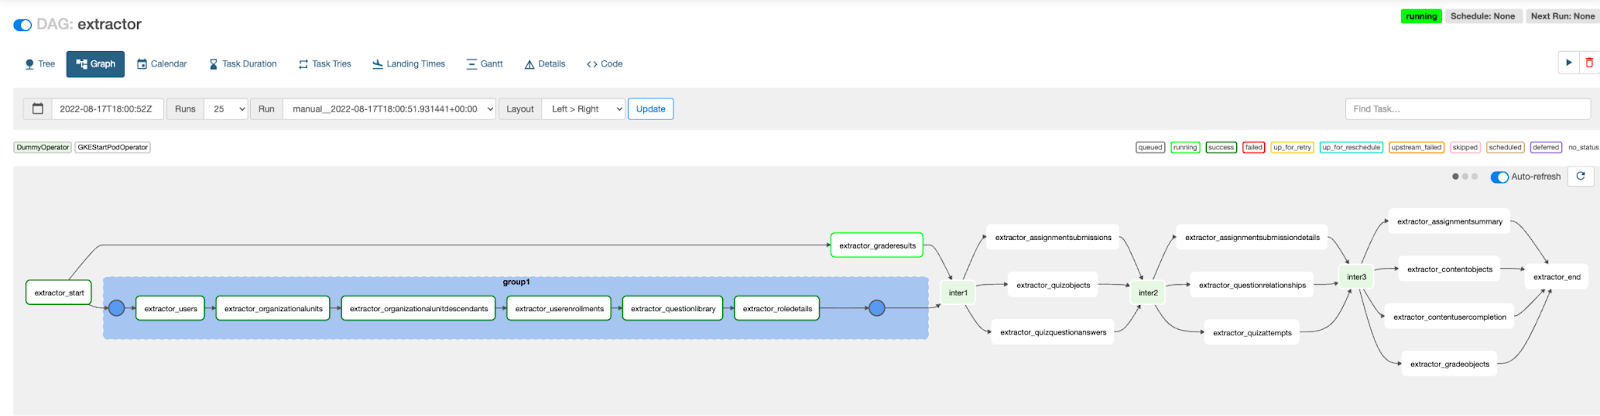Image resolution: width=1600 pixels, height=416 pixels.
Task: Open the extractor_organizationalunitdescendants task node
Action: pos(419,309)
